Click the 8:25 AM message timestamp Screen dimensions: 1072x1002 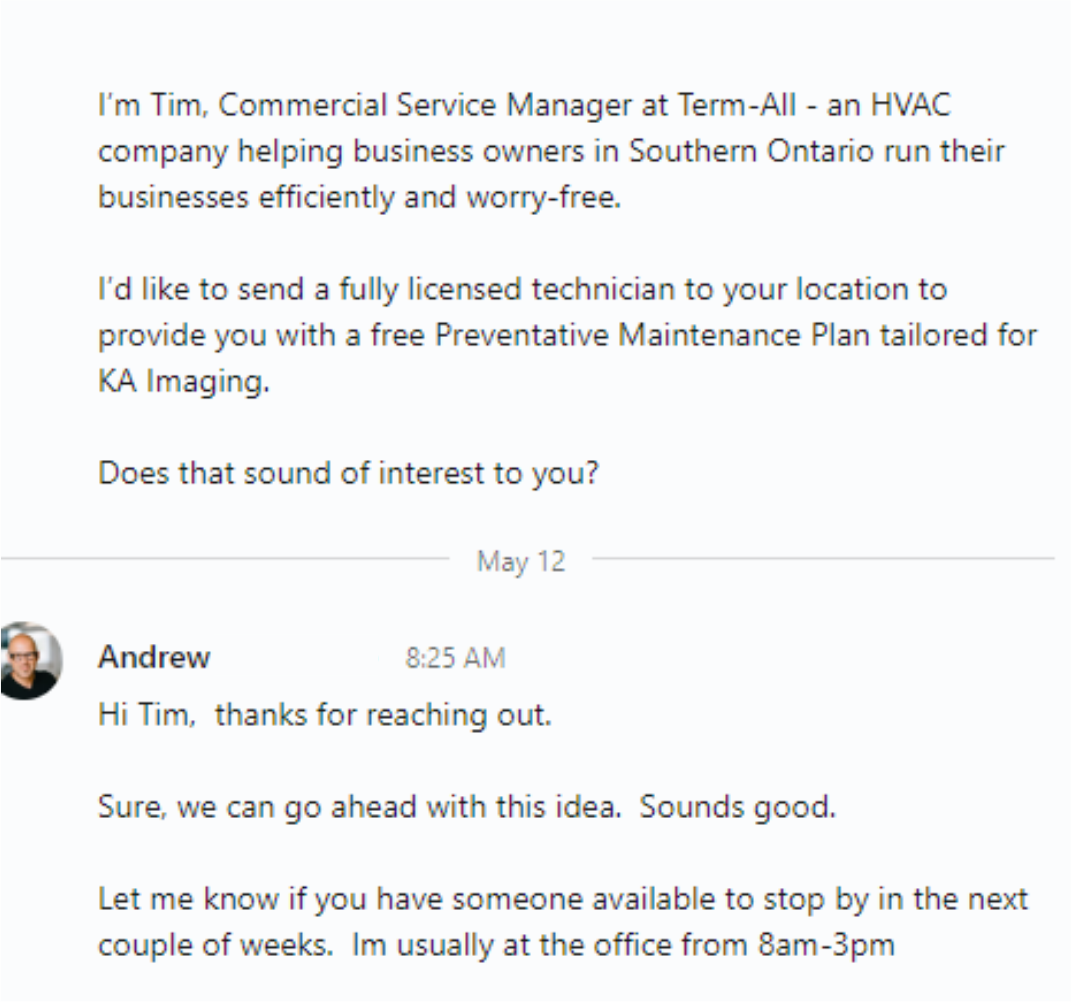[x=455, y=658]
